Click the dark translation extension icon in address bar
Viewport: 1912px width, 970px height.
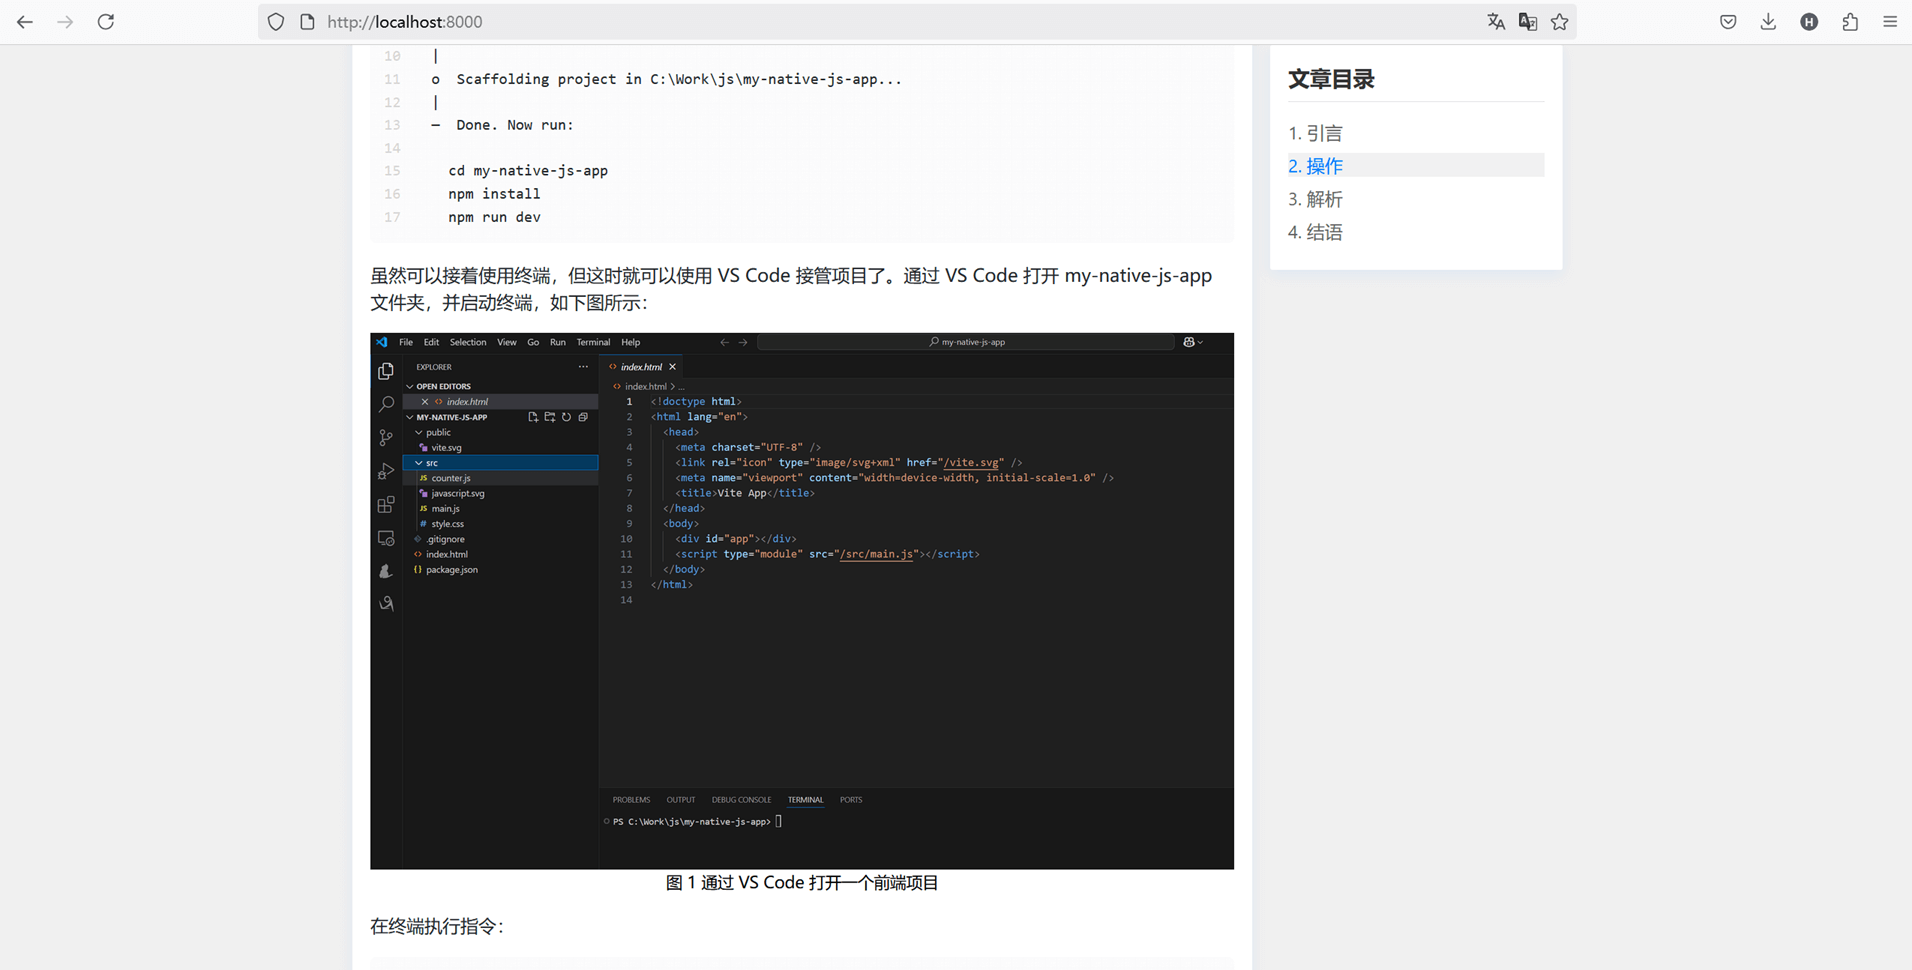[x=1527, y=22]
